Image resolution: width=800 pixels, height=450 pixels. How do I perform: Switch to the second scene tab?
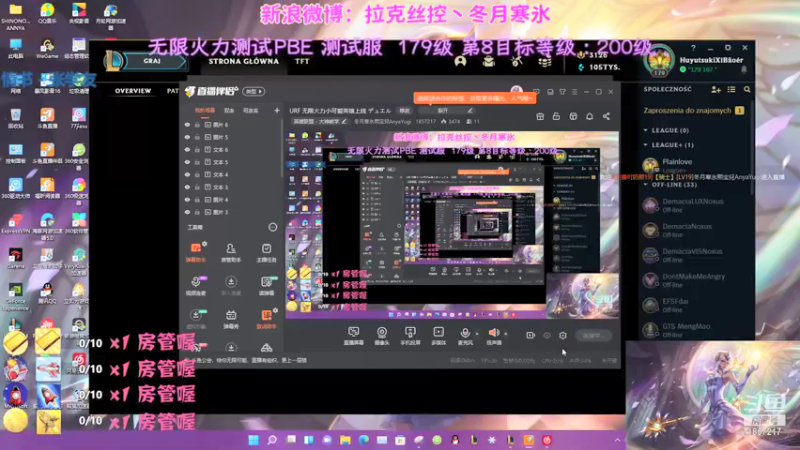[x=229, y=110]
